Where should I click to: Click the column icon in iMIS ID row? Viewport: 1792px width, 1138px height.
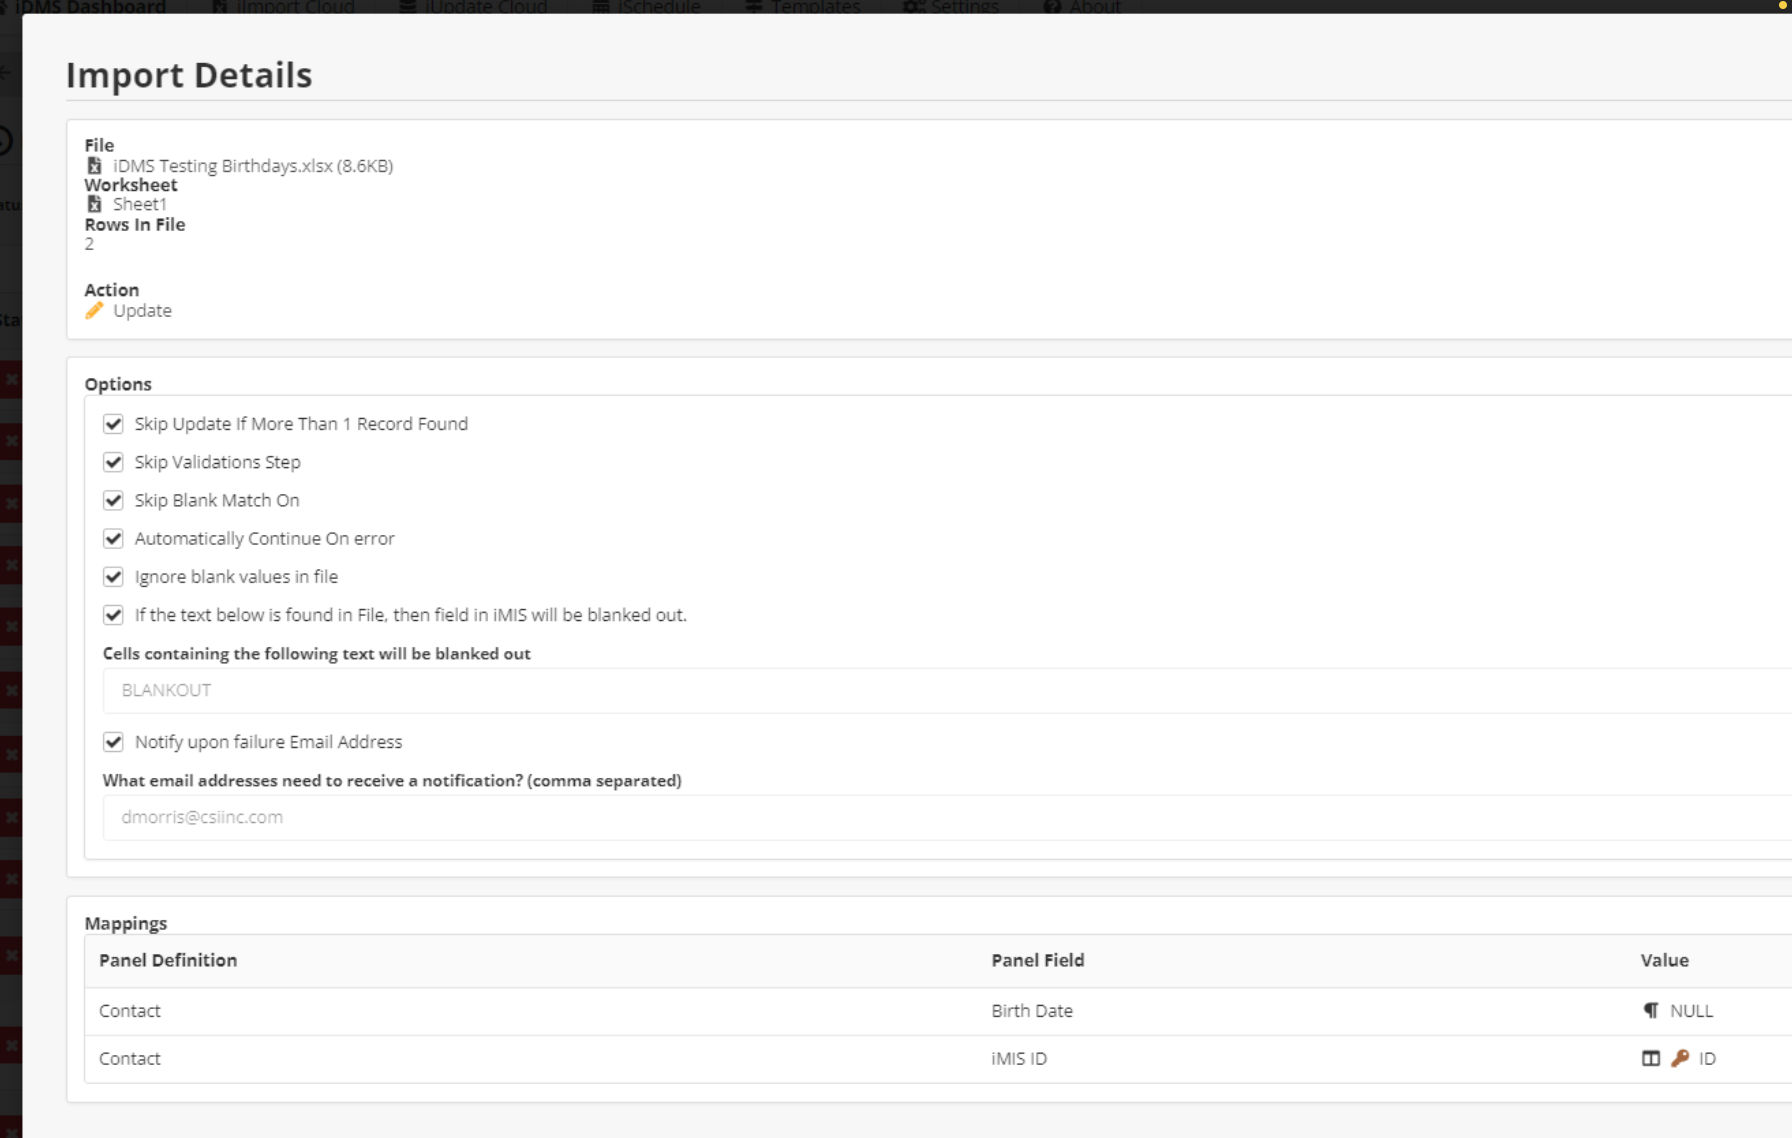pyautogui.click(x=1651, y=1059)
